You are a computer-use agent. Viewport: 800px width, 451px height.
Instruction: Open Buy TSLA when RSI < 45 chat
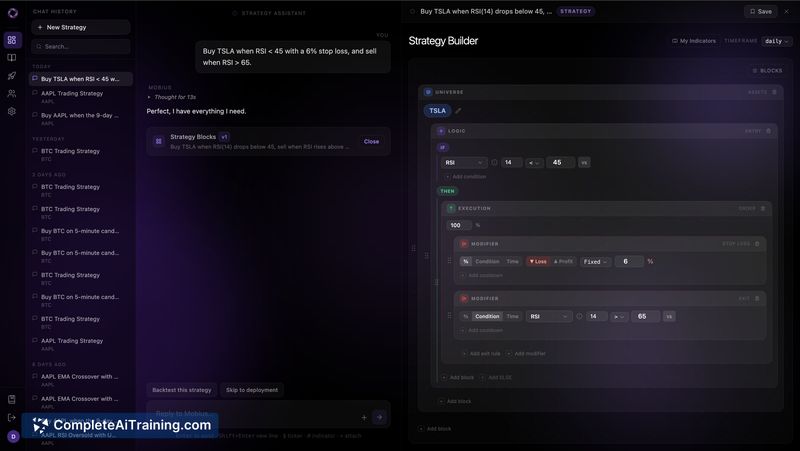click(81, 79)
